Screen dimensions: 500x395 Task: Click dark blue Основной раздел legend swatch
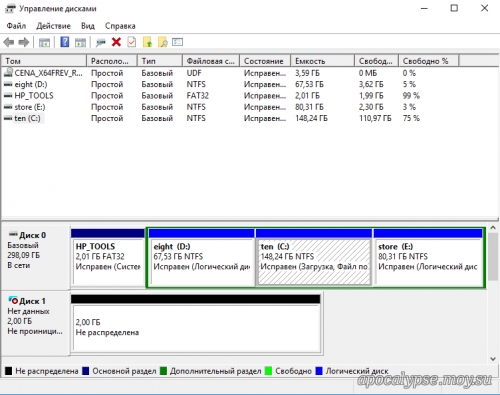[86, 371]
